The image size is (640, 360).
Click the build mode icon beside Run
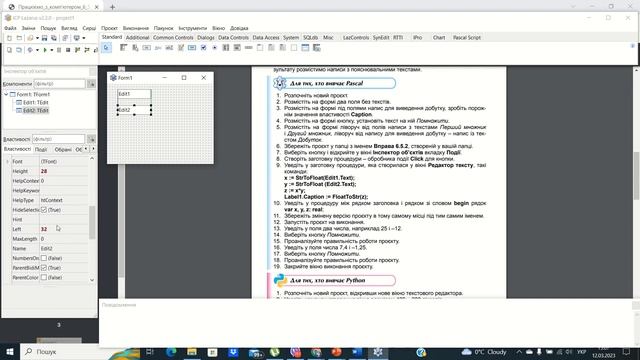tap(30, 50)
